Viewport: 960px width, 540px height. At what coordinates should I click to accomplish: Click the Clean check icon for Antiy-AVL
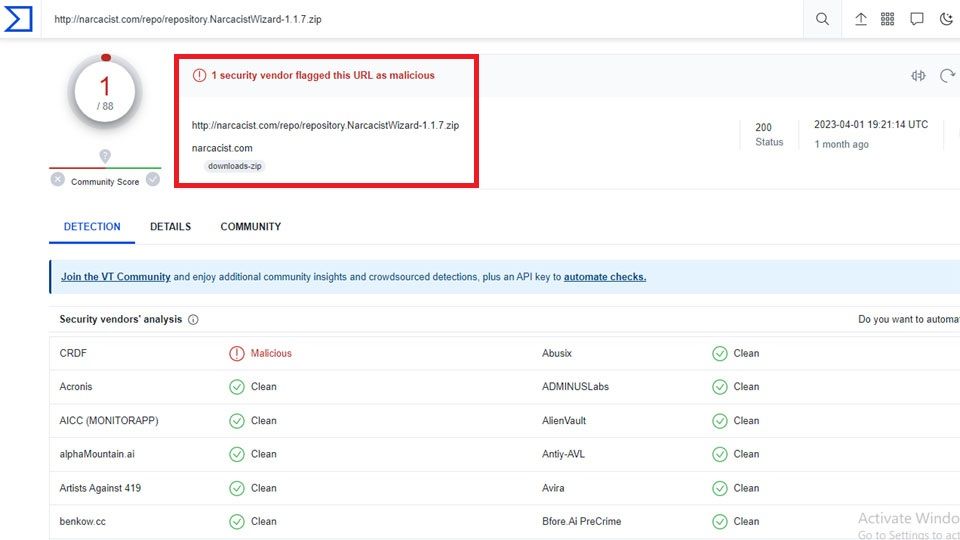(x=719, y=454)
